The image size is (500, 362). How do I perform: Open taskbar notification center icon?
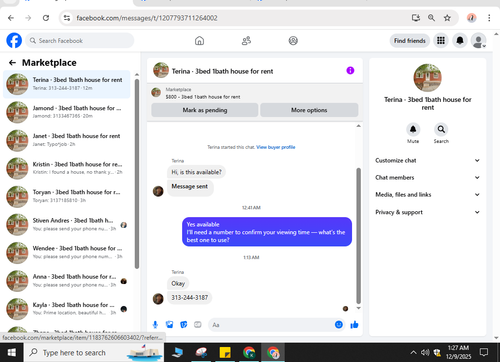484,352
